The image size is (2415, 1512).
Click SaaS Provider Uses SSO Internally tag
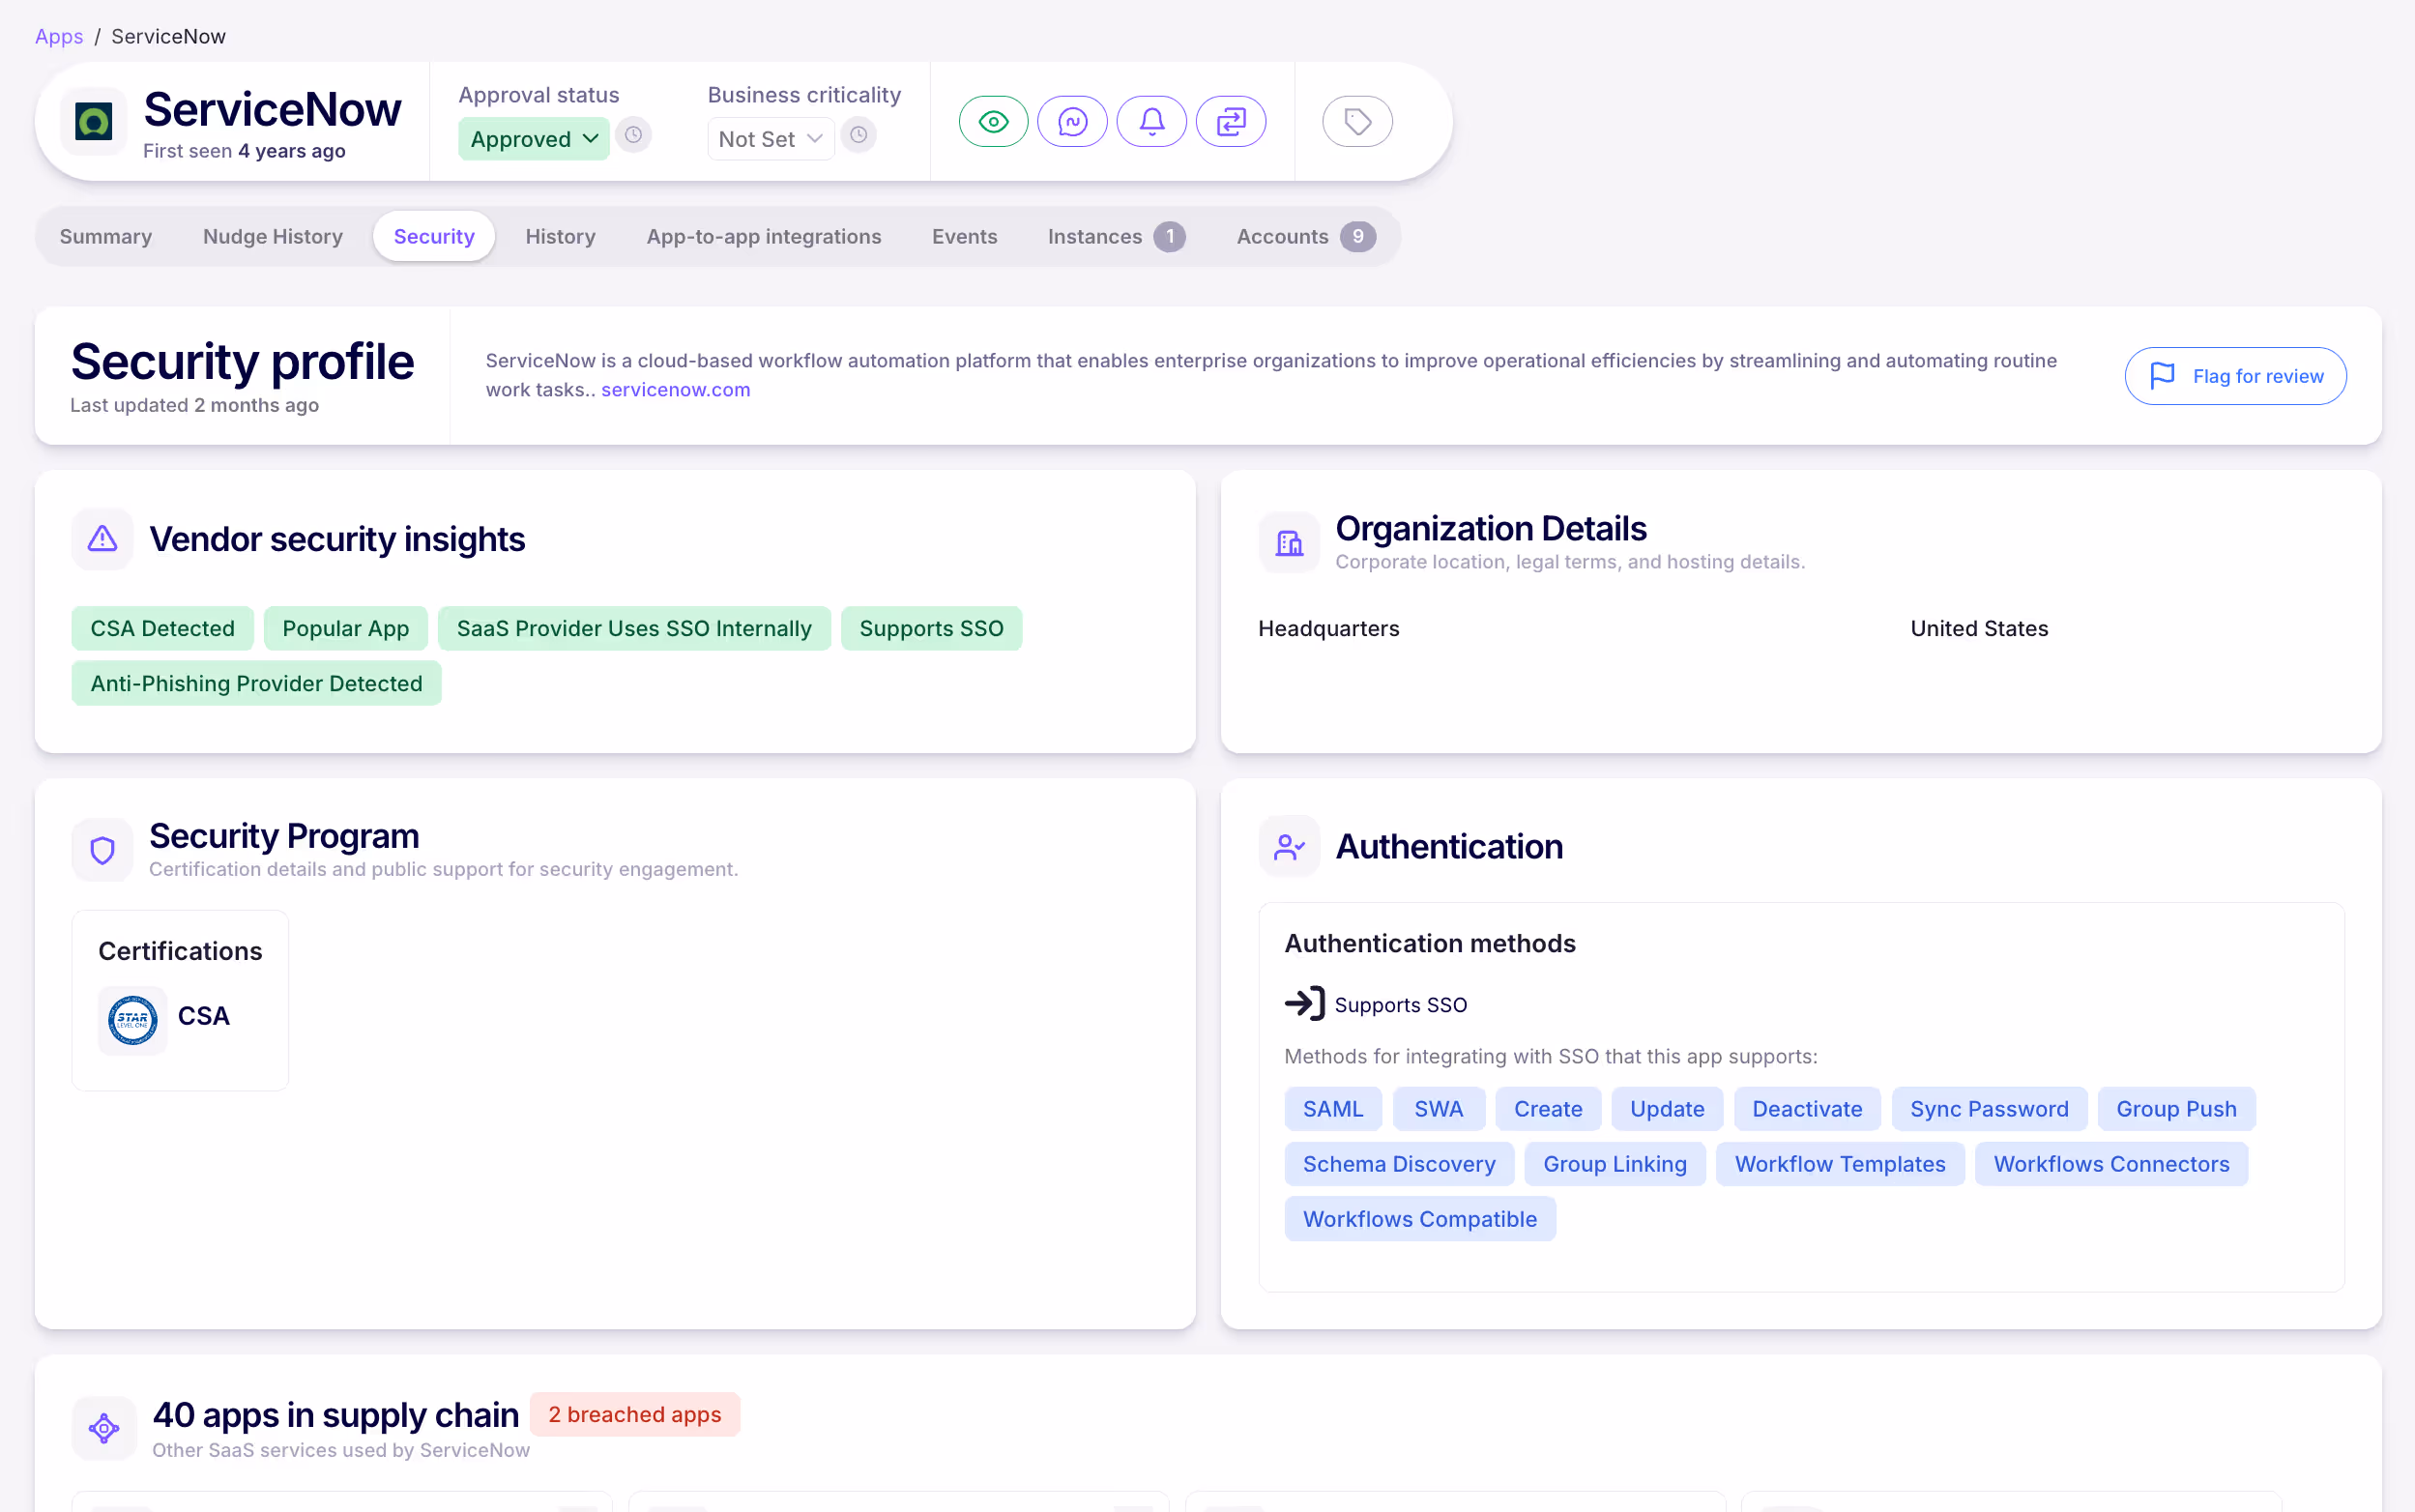pyautogui.click(x=634, y=628)
